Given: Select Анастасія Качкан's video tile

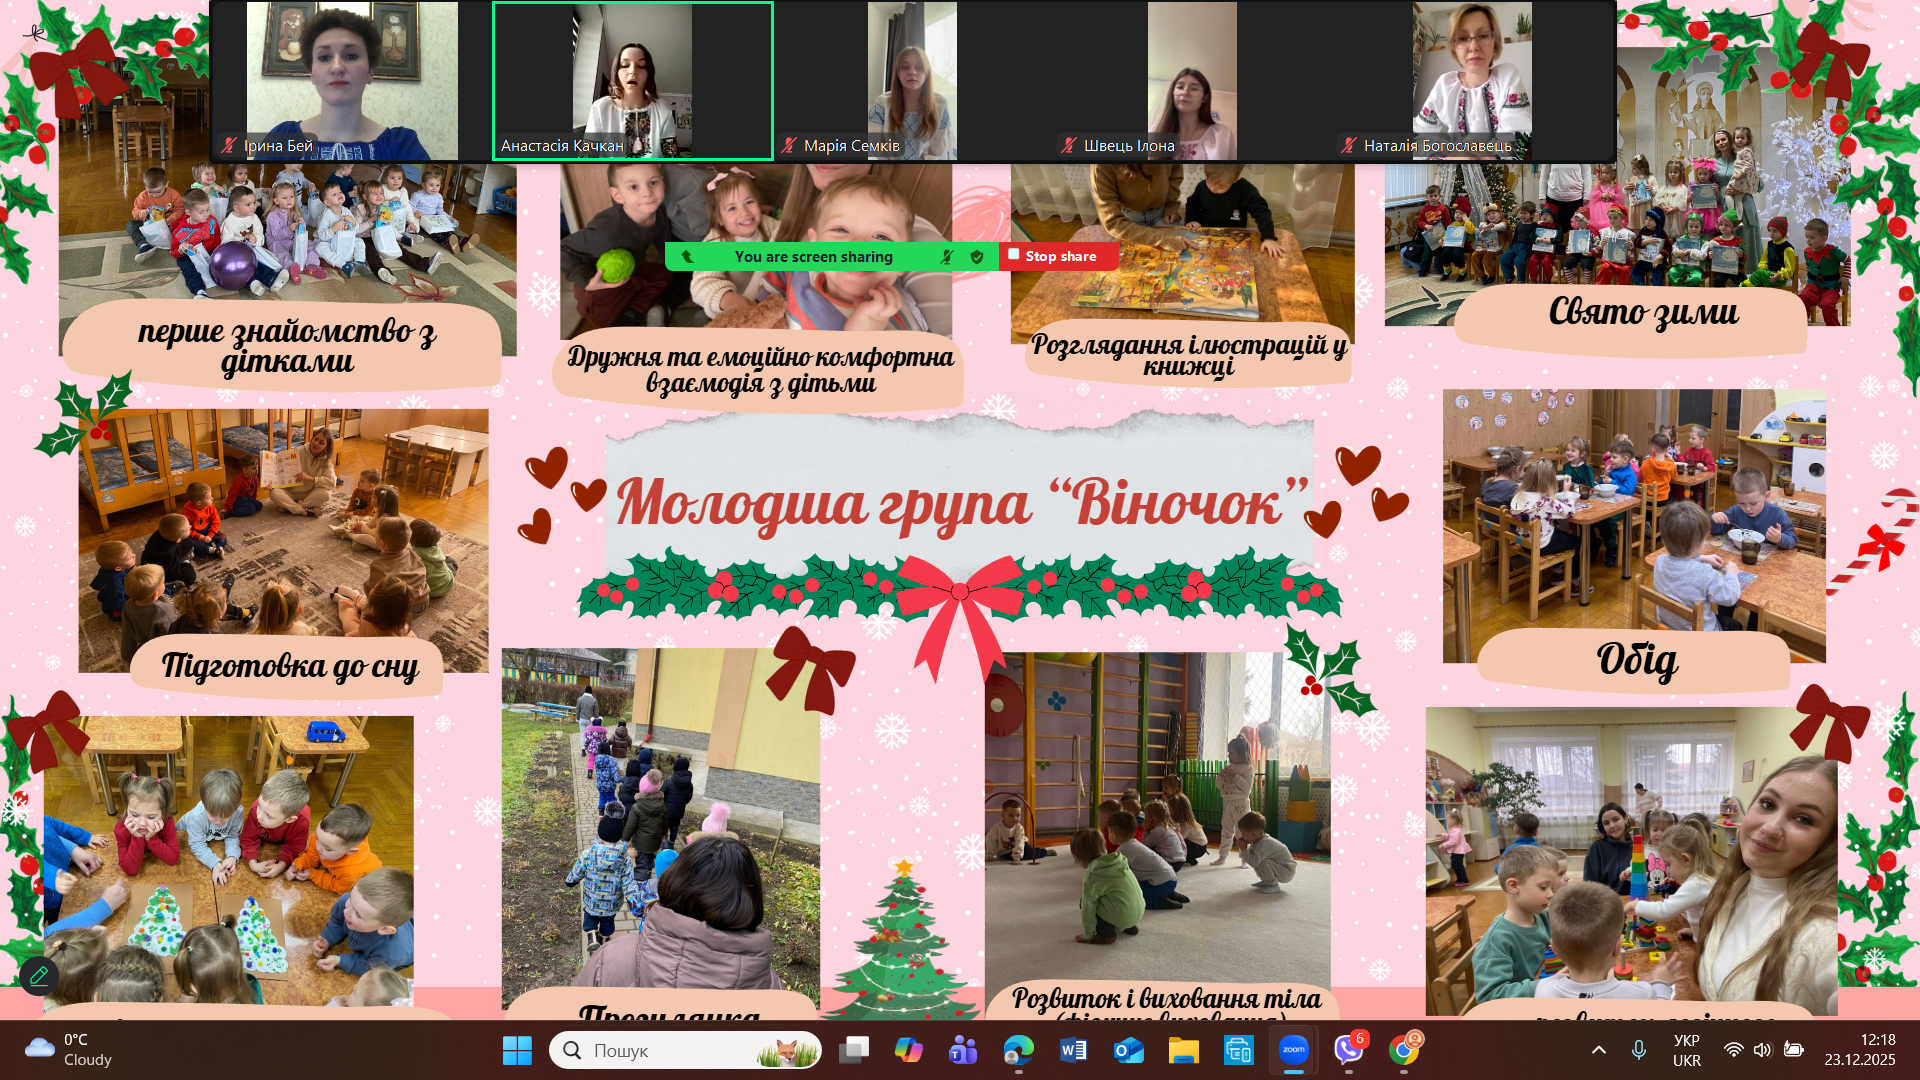Looking at the screenshot, I should [632, 81].
